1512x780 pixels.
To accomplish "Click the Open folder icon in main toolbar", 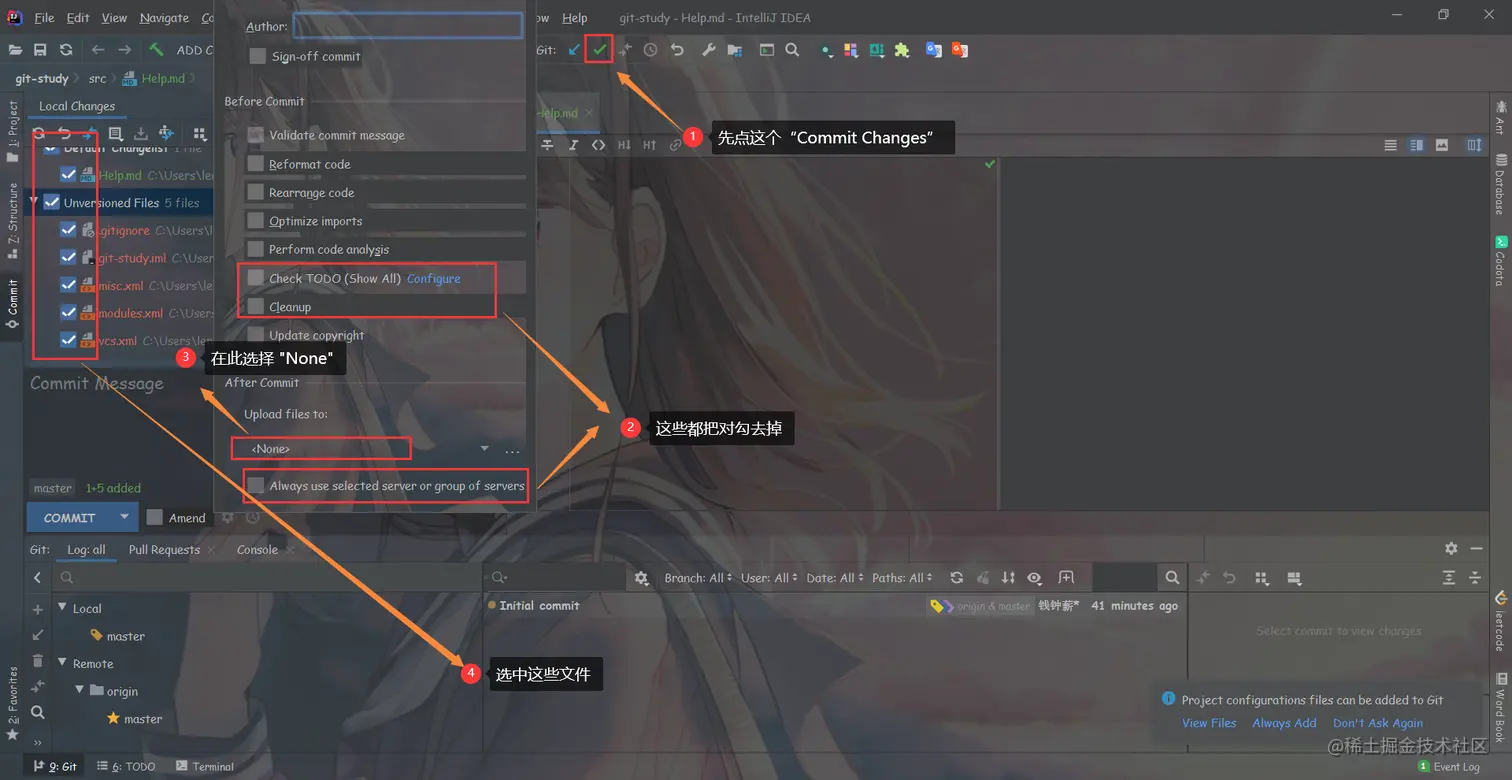I will point(15,49).
